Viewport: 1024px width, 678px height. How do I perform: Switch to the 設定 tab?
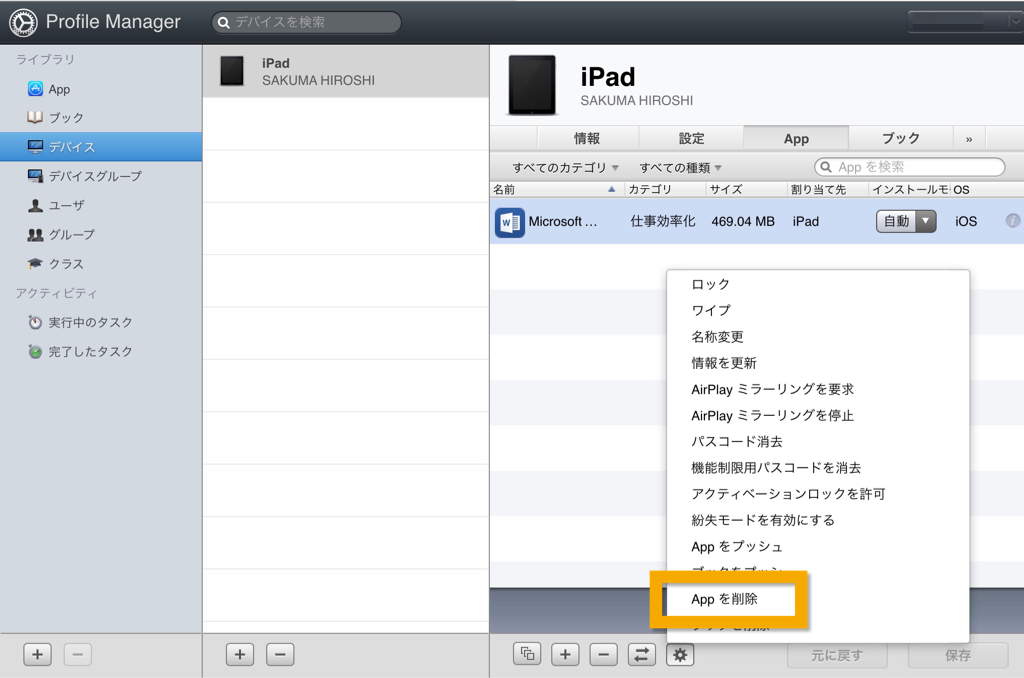tap(691, 138)
